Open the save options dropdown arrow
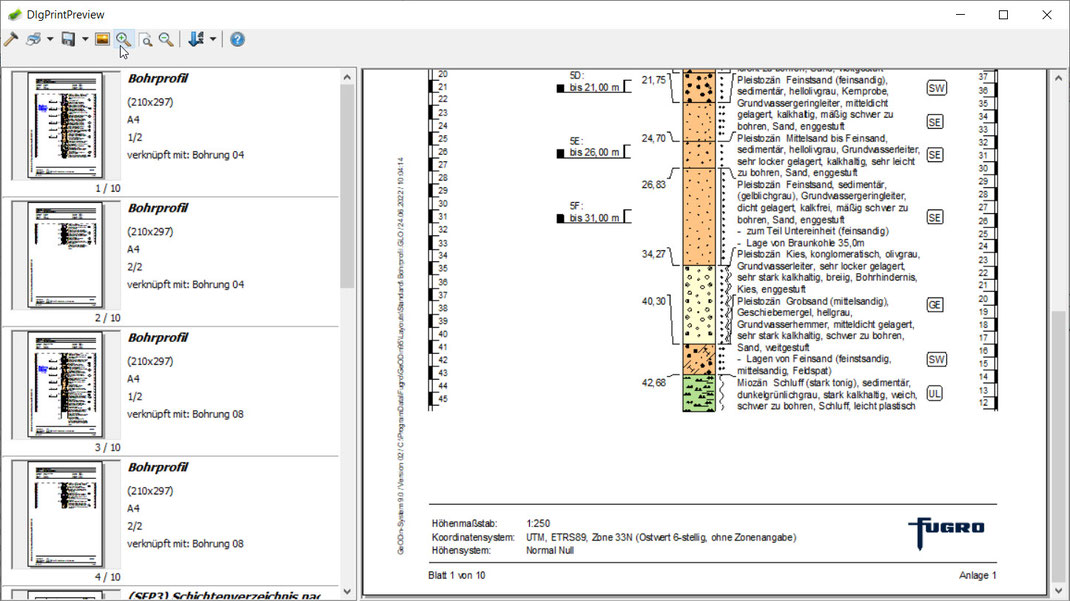Screen dimensions: 1070x601 pos(85,40)
